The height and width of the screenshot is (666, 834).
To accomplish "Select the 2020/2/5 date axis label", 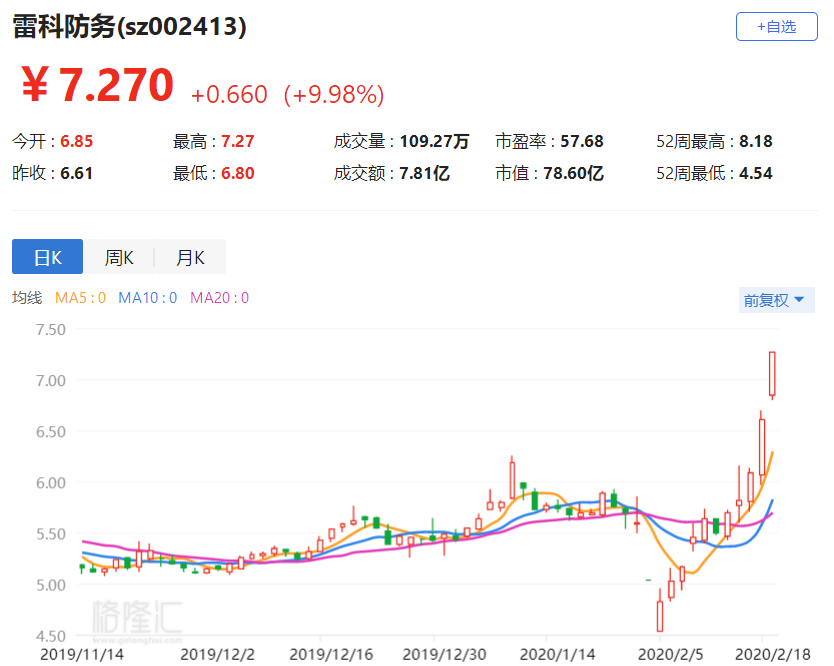I will 670,654.
